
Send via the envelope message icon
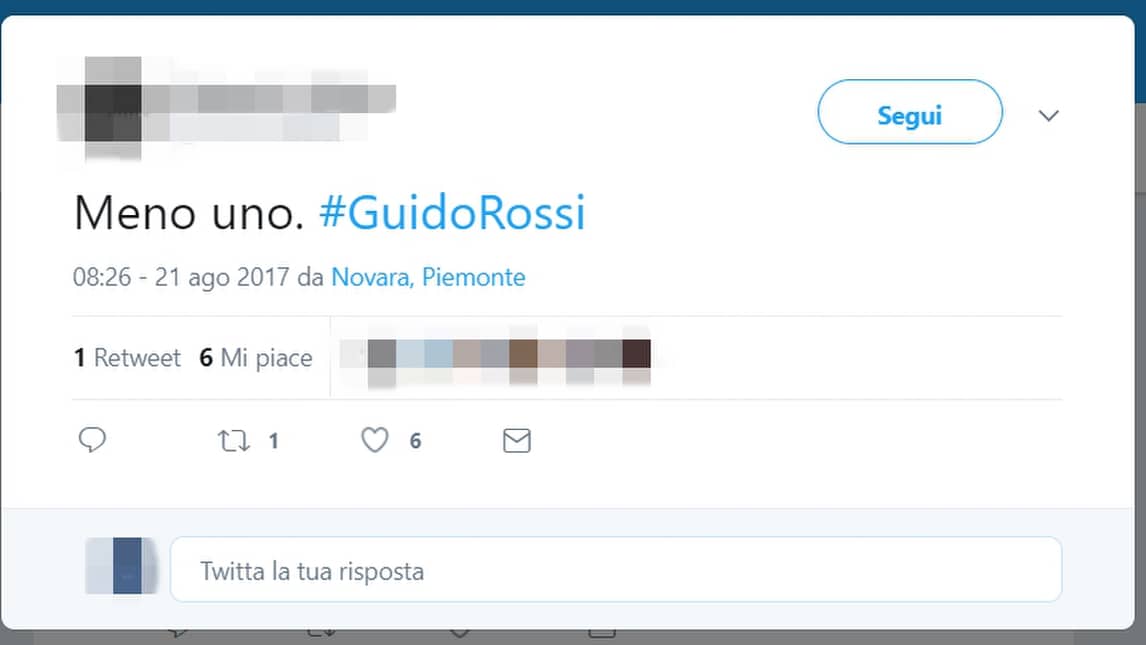(x=517, y=440)
